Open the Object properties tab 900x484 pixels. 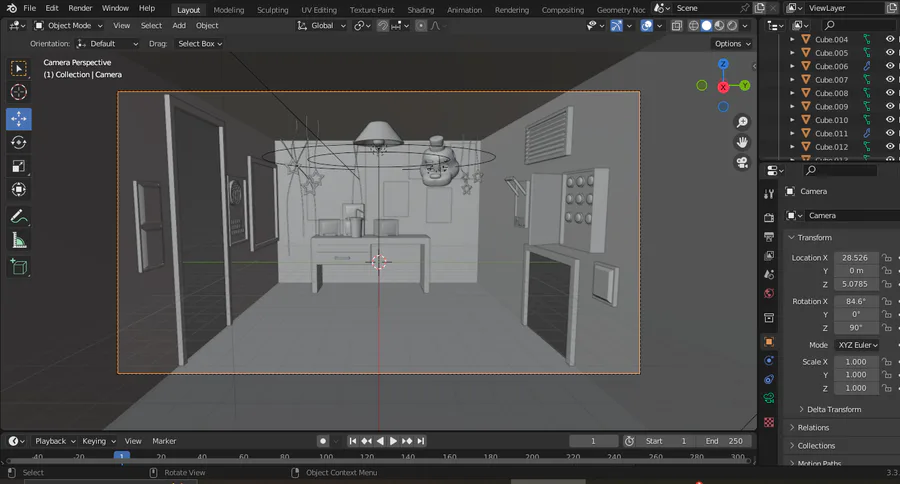click(x=769, y=342)
